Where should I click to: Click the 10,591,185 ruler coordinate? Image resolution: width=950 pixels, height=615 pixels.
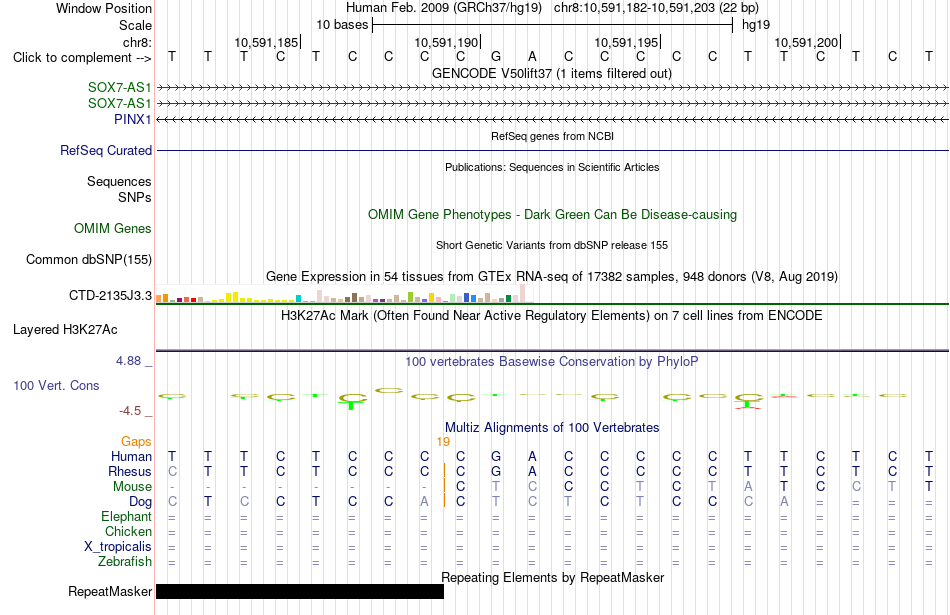coord(267,42)
